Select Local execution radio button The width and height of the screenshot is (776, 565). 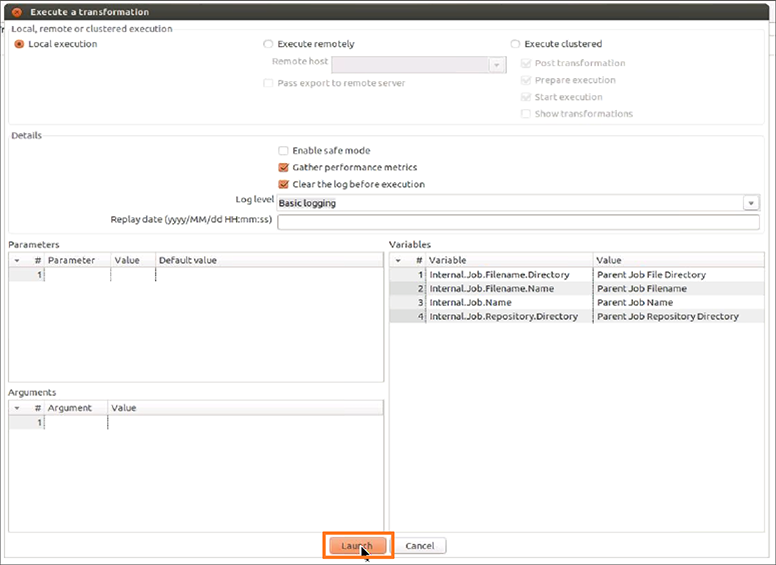tap(19, 44)
